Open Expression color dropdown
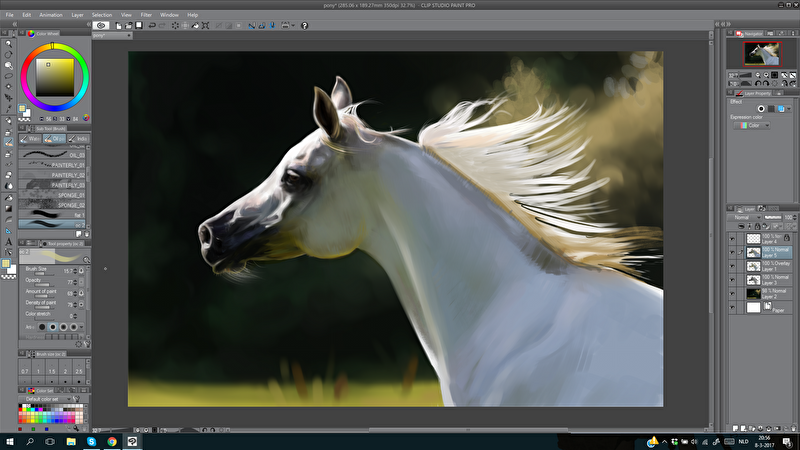 click(752, 126)
